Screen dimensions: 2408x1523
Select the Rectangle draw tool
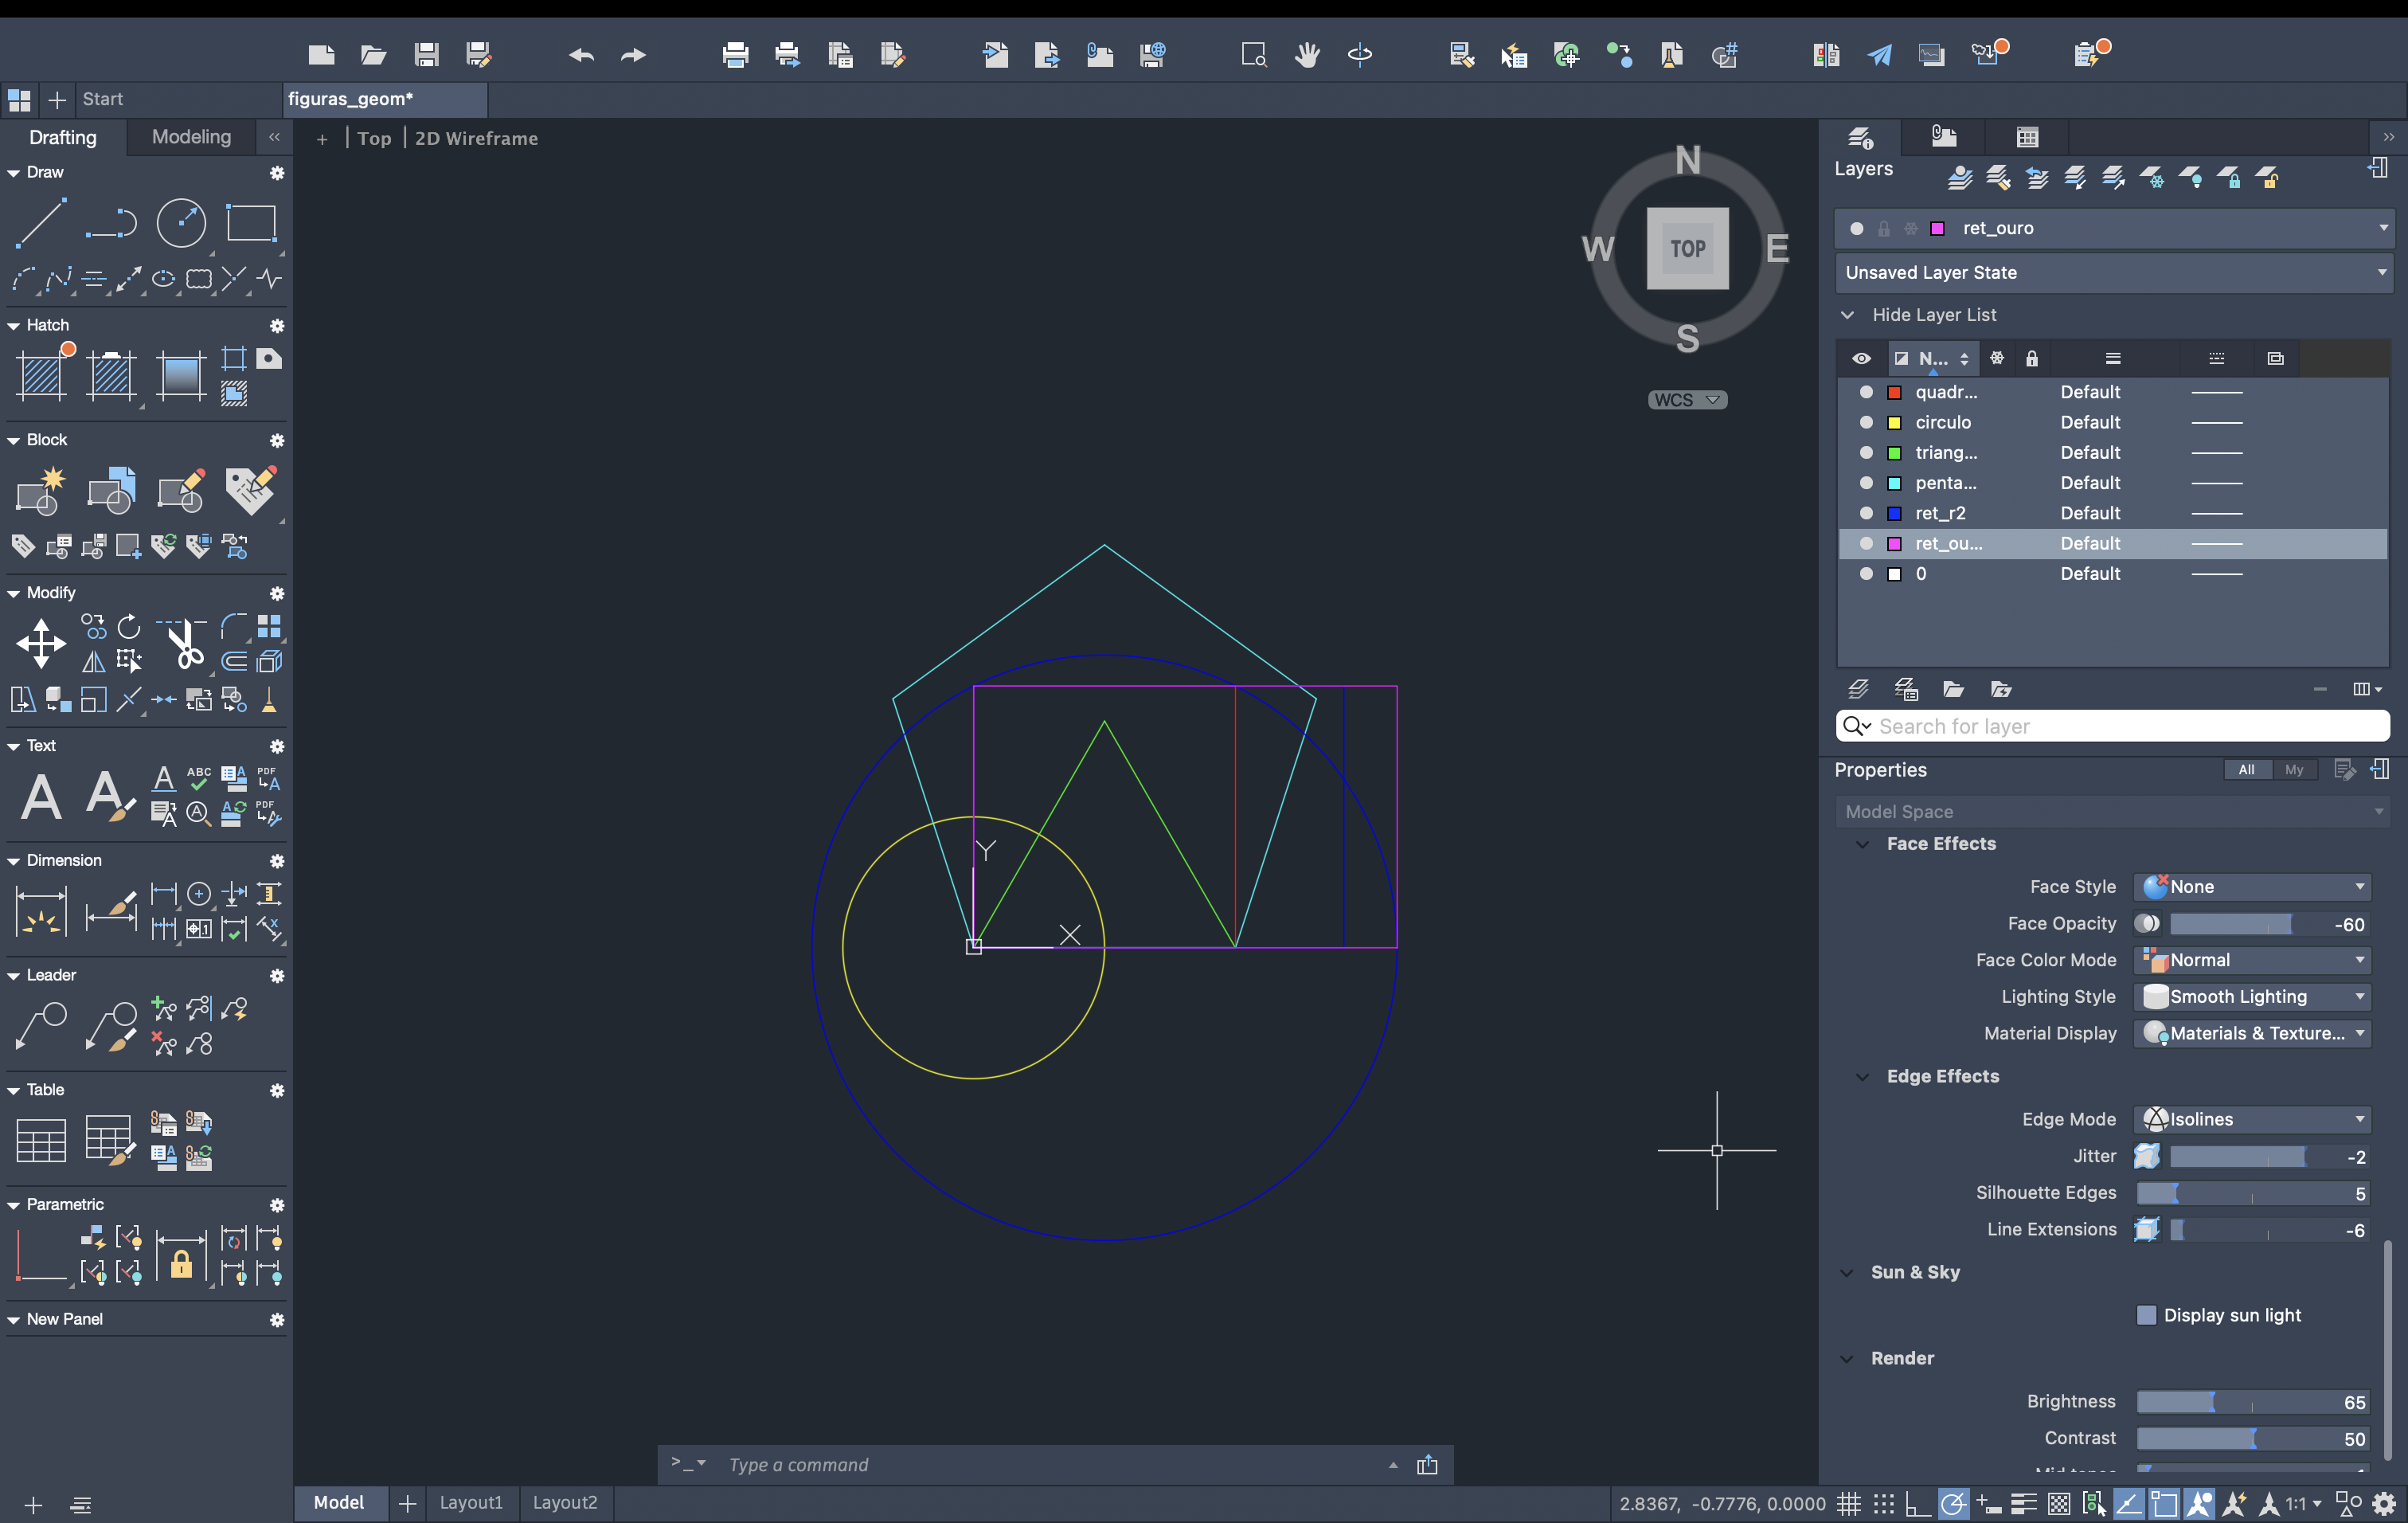pyautogui.click(x=250, y=222)
